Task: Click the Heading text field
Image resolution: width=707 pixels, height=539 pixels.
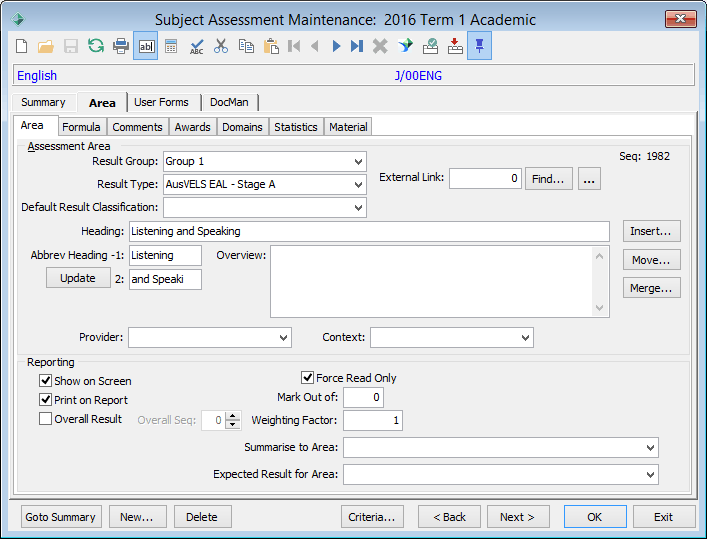Action: coord(369,231)
